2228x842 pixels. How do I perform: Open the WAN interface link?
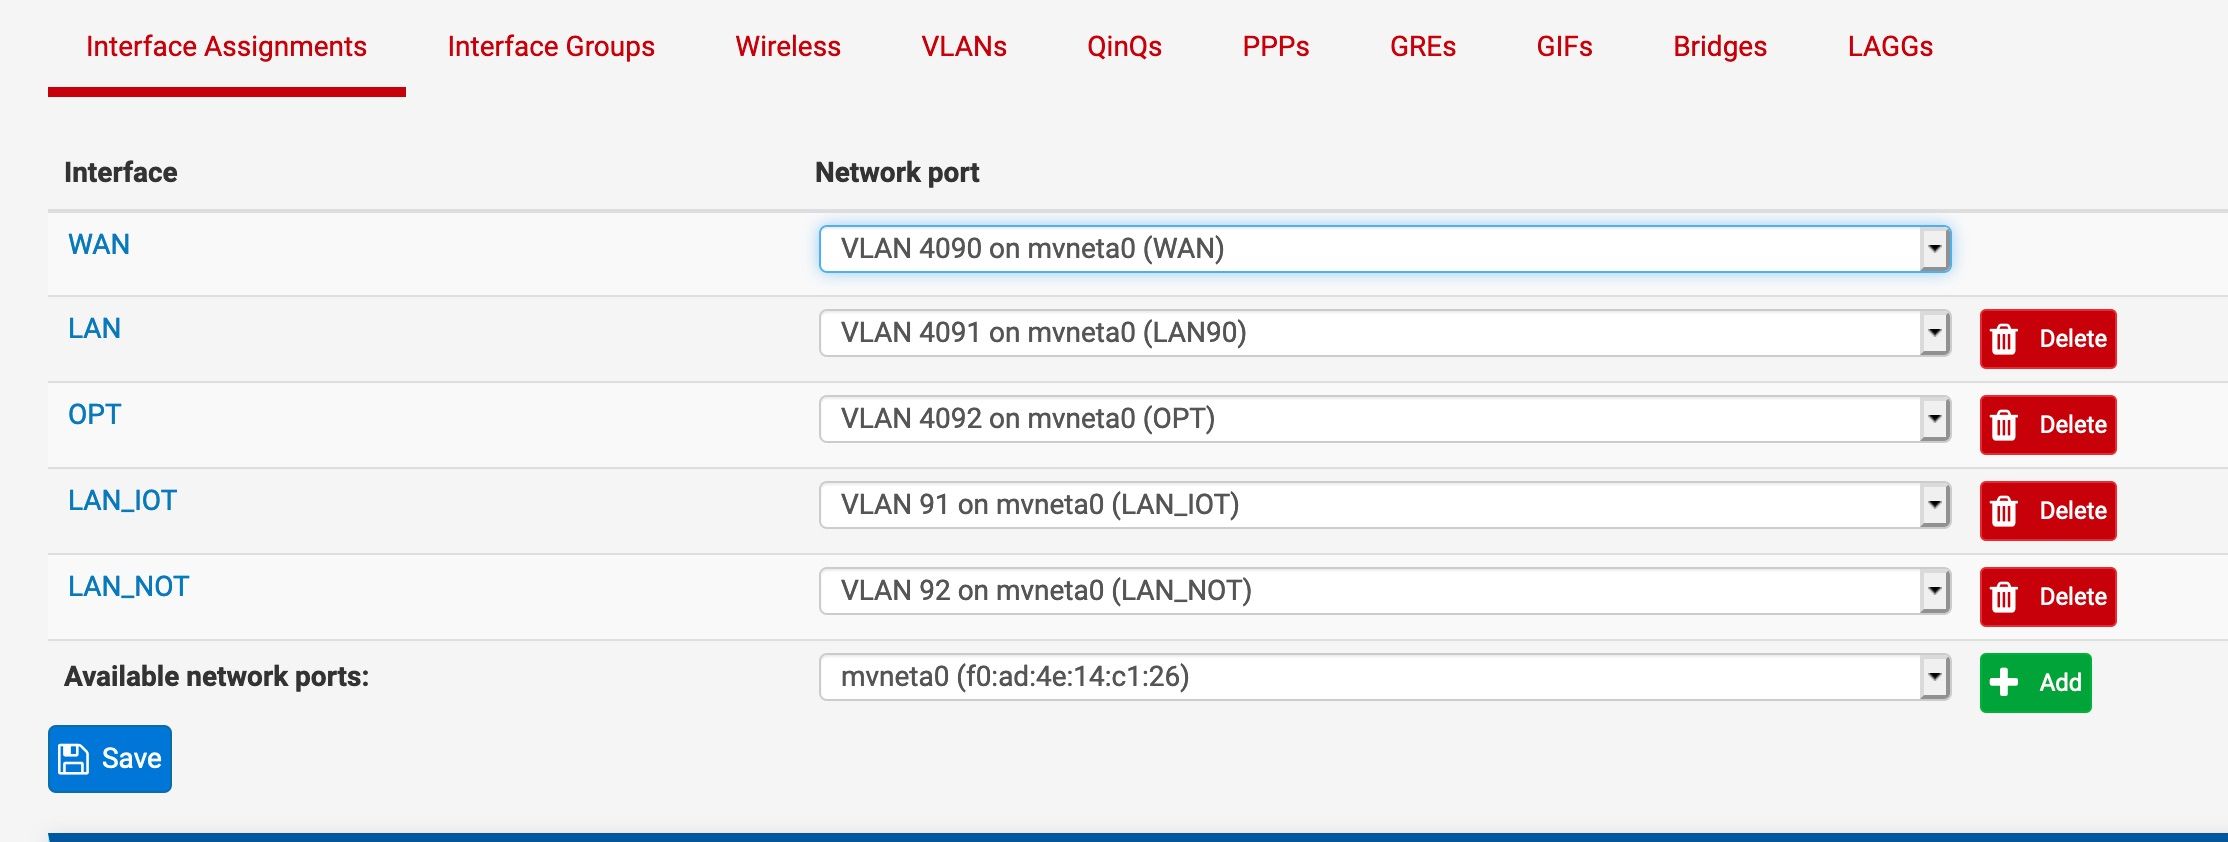click(99, 245)
